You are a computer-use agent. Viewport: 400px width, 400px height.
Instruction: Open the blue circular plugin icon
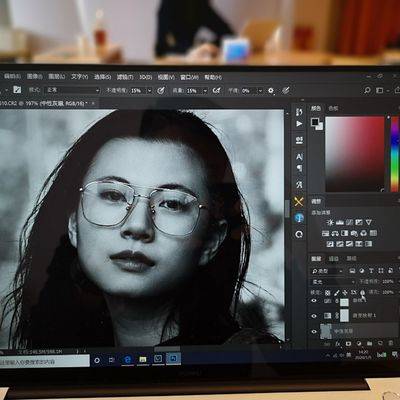pyautogui.click(x=299, y=218)
